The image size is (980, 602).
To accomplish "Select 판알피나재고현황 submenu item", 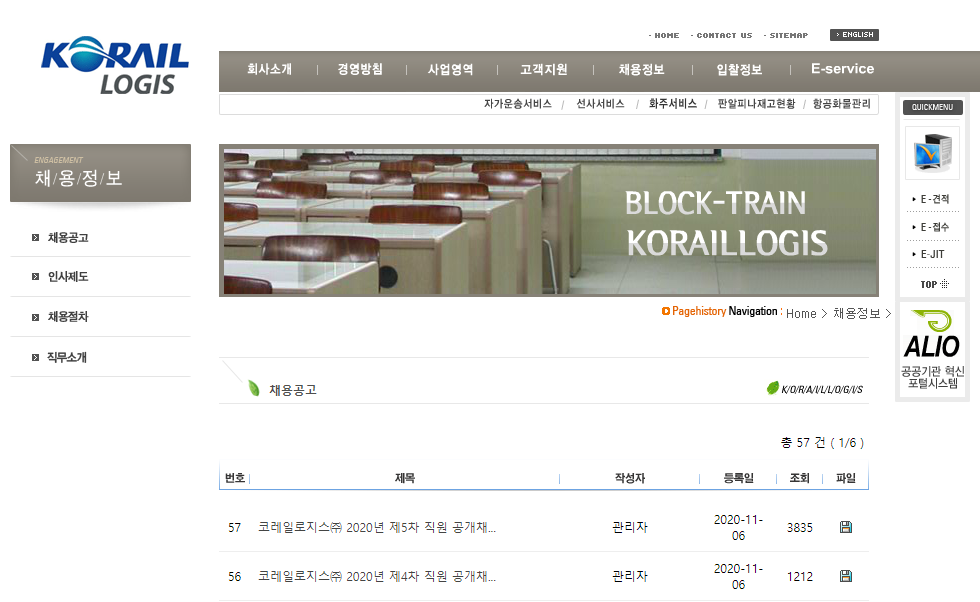I will pyautogui.click(x=756, y=104).
